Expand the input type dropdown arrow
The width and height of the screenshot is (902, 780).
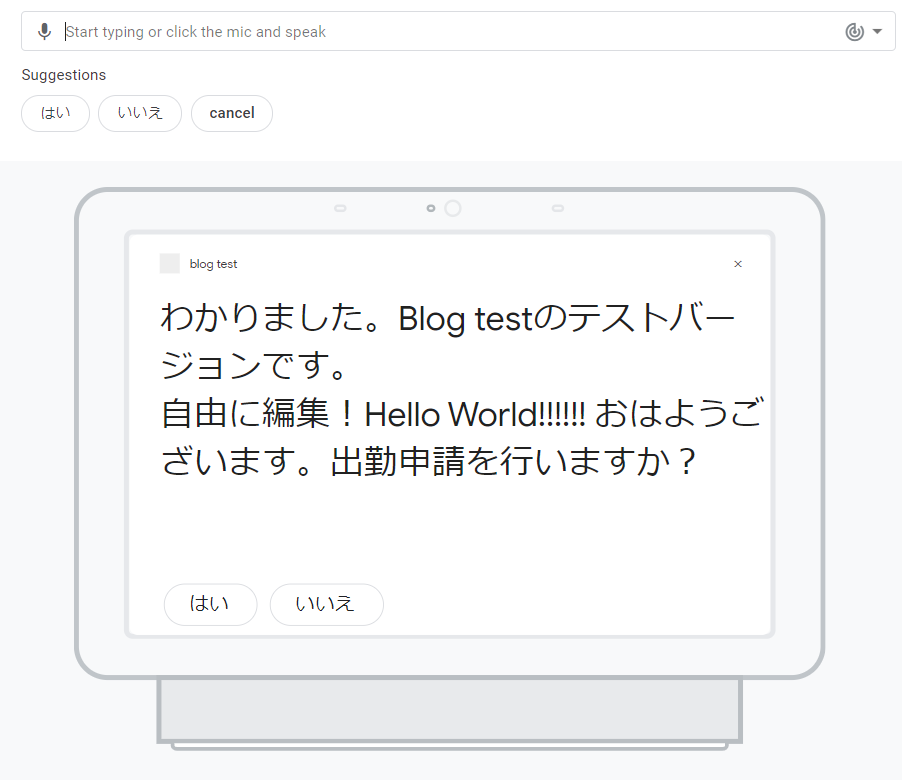coord(877,32)
